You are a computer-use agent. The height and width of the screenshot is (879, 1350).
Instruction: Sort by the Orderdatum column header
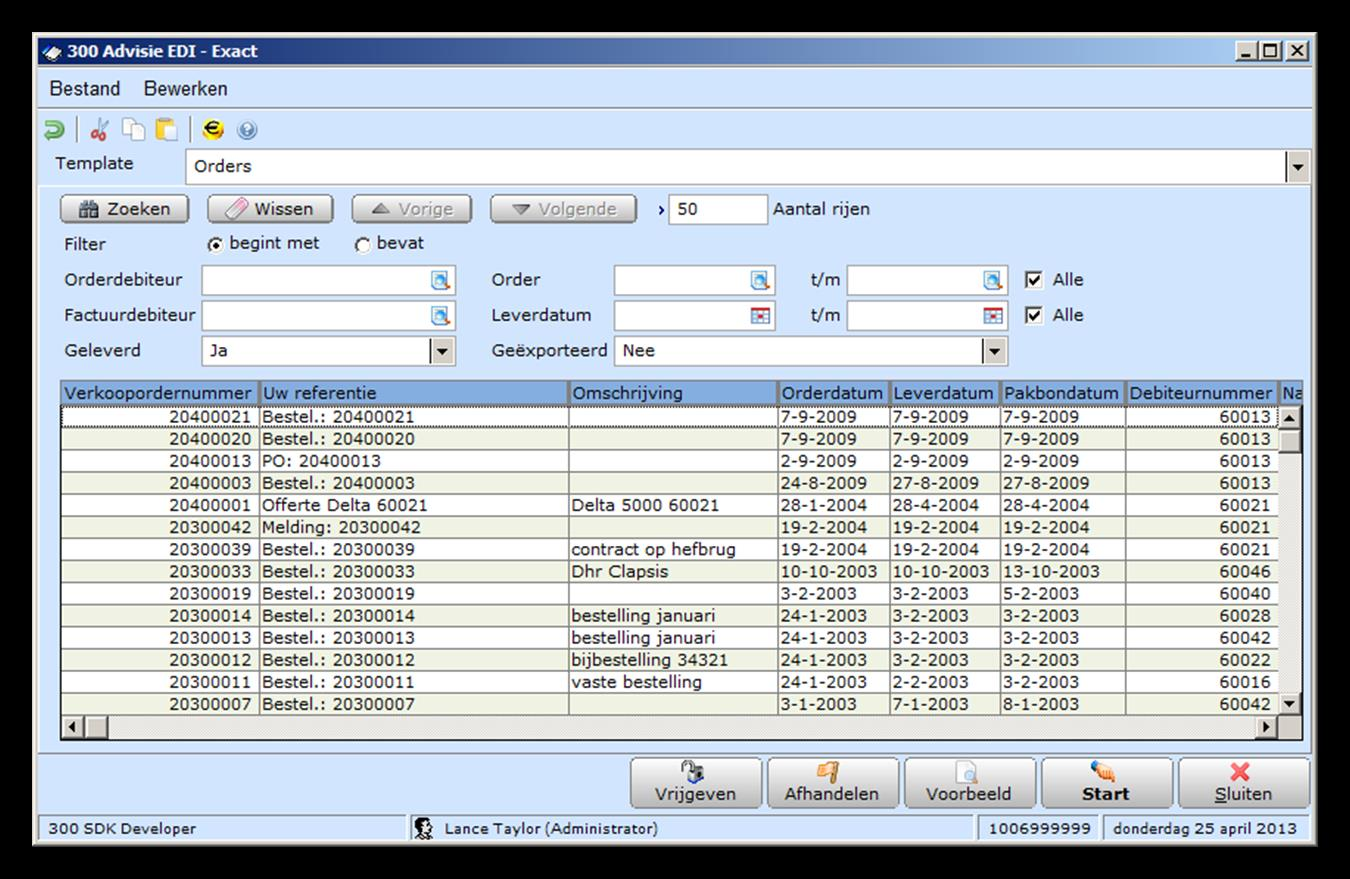coord(834,393)
